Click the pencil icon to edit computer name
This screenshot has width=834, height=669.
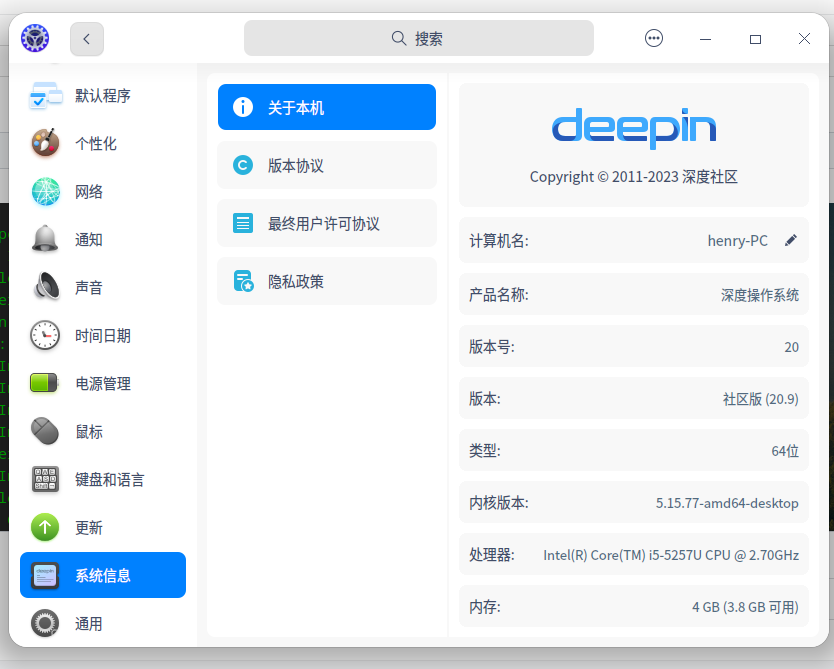pyautogui.click(x=791, y=240)
